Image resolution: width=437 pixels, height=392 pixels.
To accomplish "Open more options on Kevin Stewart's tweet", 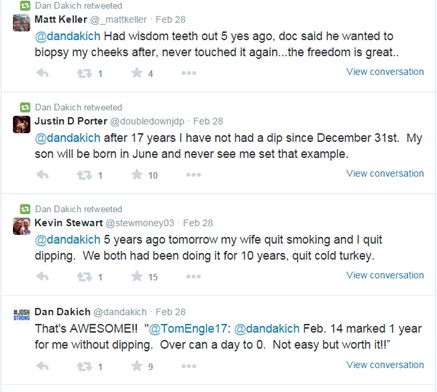I will point(193,276).
